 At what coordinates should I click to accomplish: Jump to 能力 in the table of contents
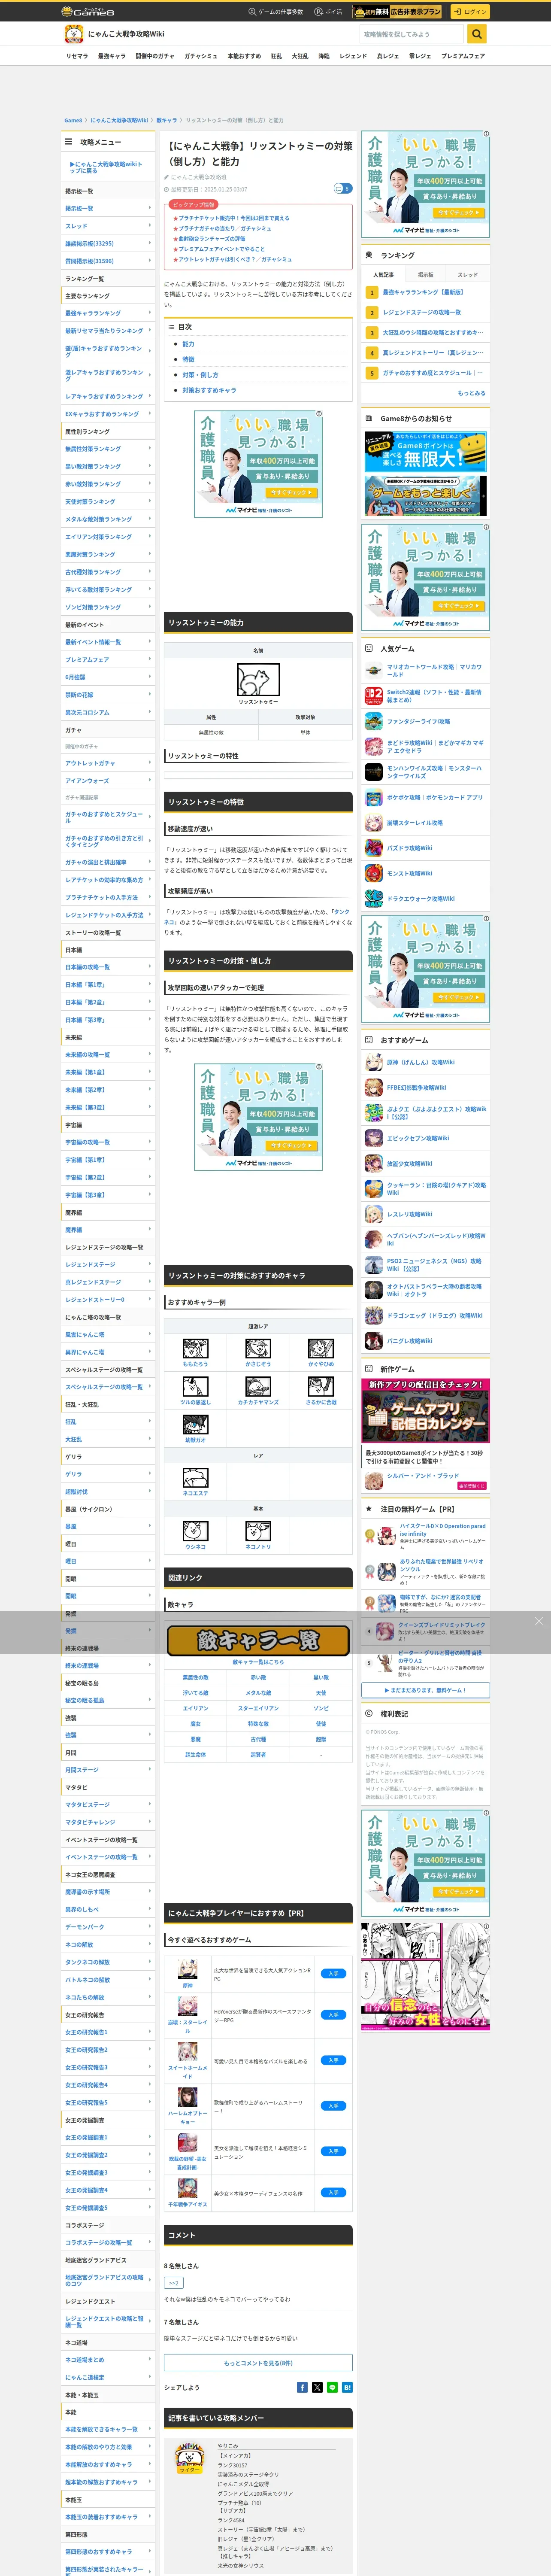(x=188, y=344)
